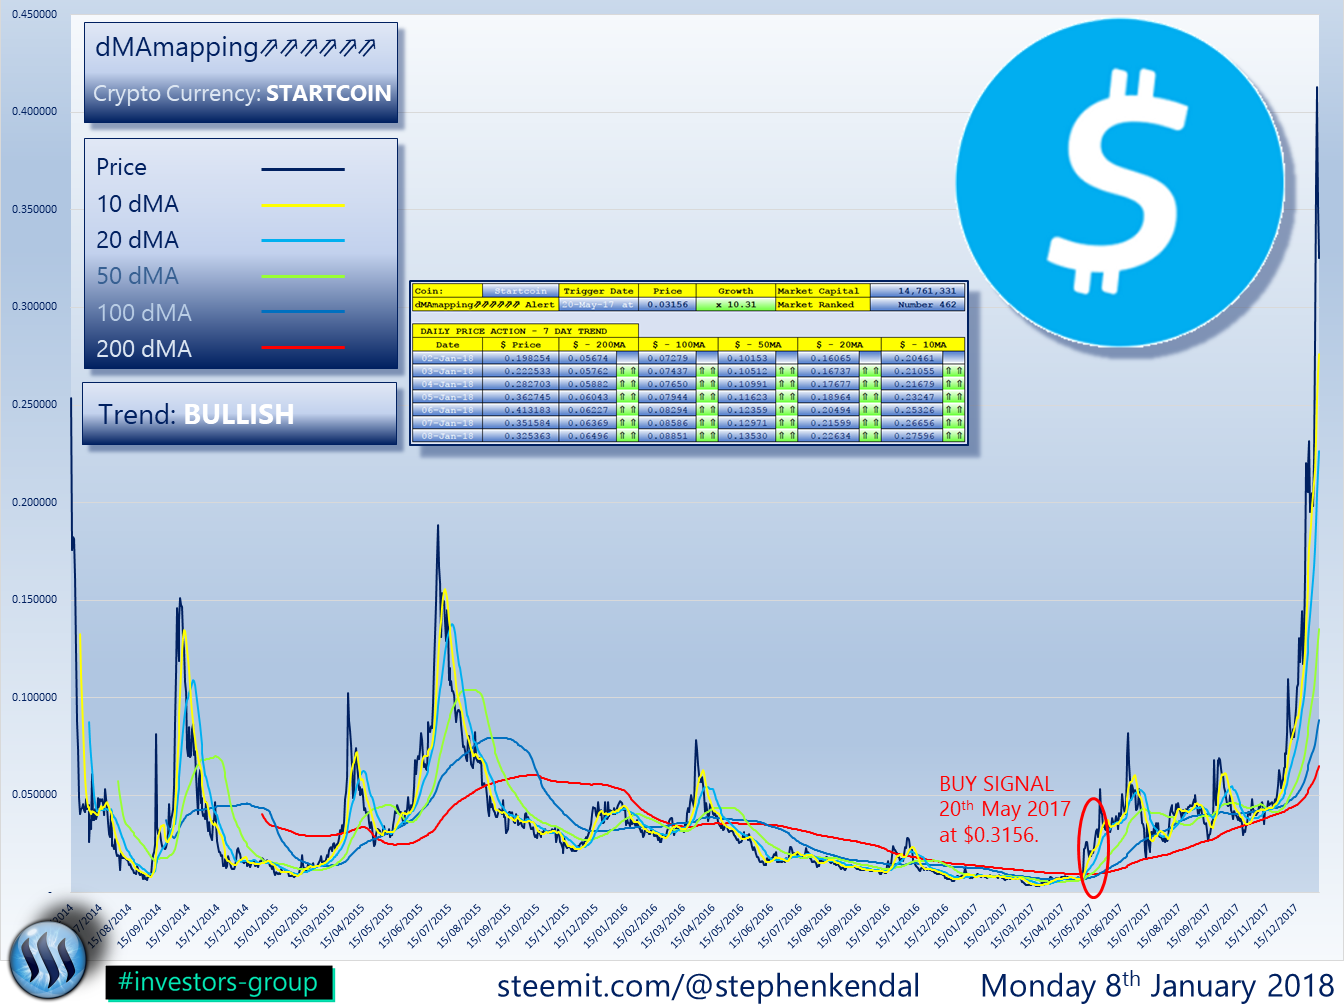Screen dimensions: 1344x1008
Task: Click the Coin: label cell
Action: pos(448,291)
